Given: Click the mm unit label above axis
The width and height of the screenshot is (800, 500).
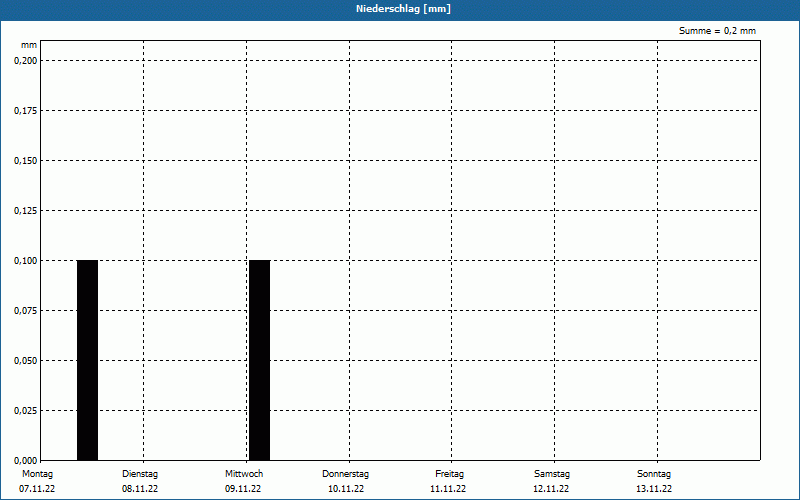Looking at the screenshot, I should pyautogui.click(x=29, y=45).
